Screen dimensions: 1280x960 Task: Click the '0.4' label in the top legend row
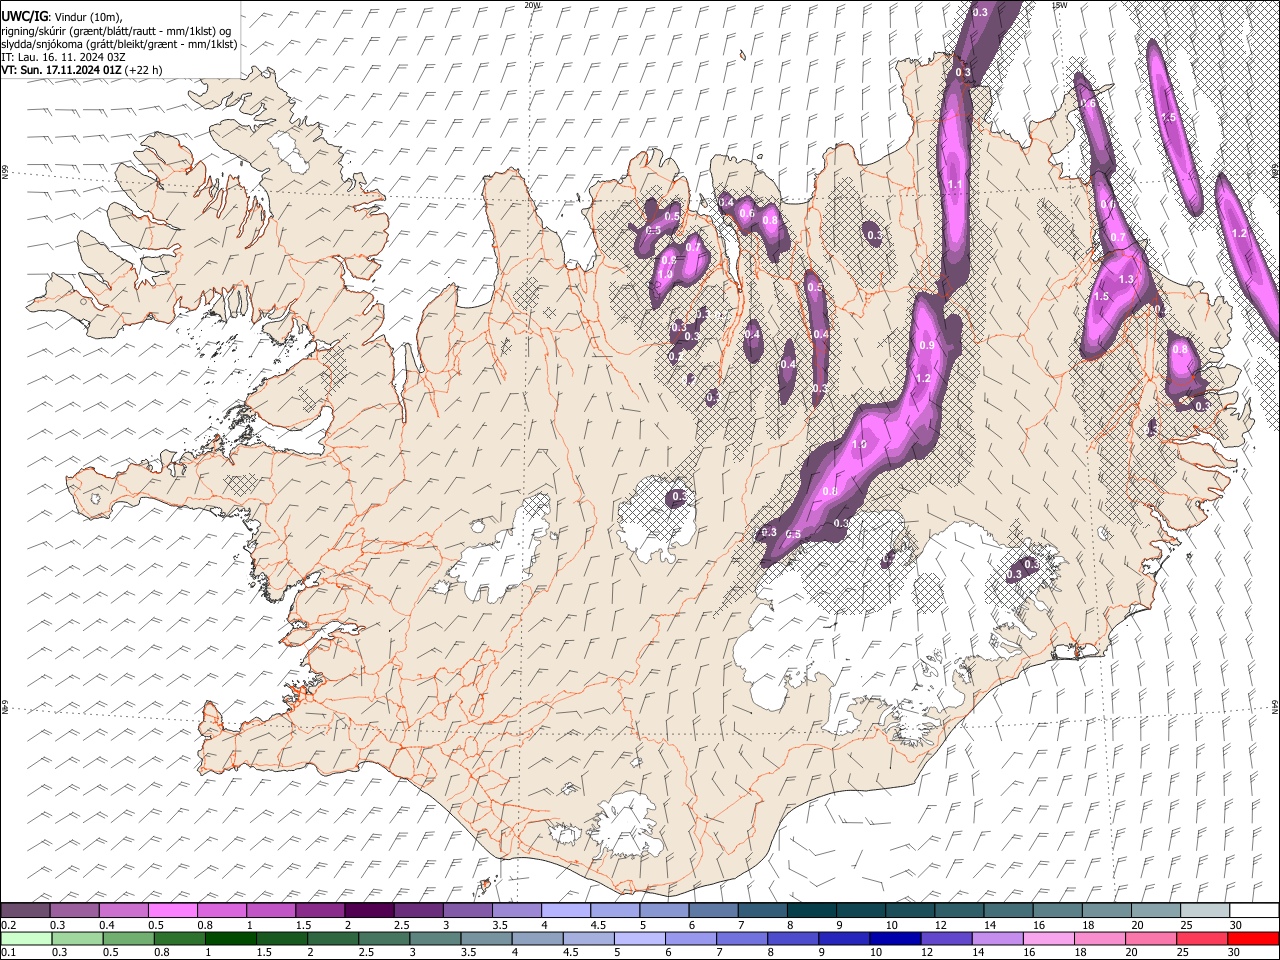click(107, 925)
